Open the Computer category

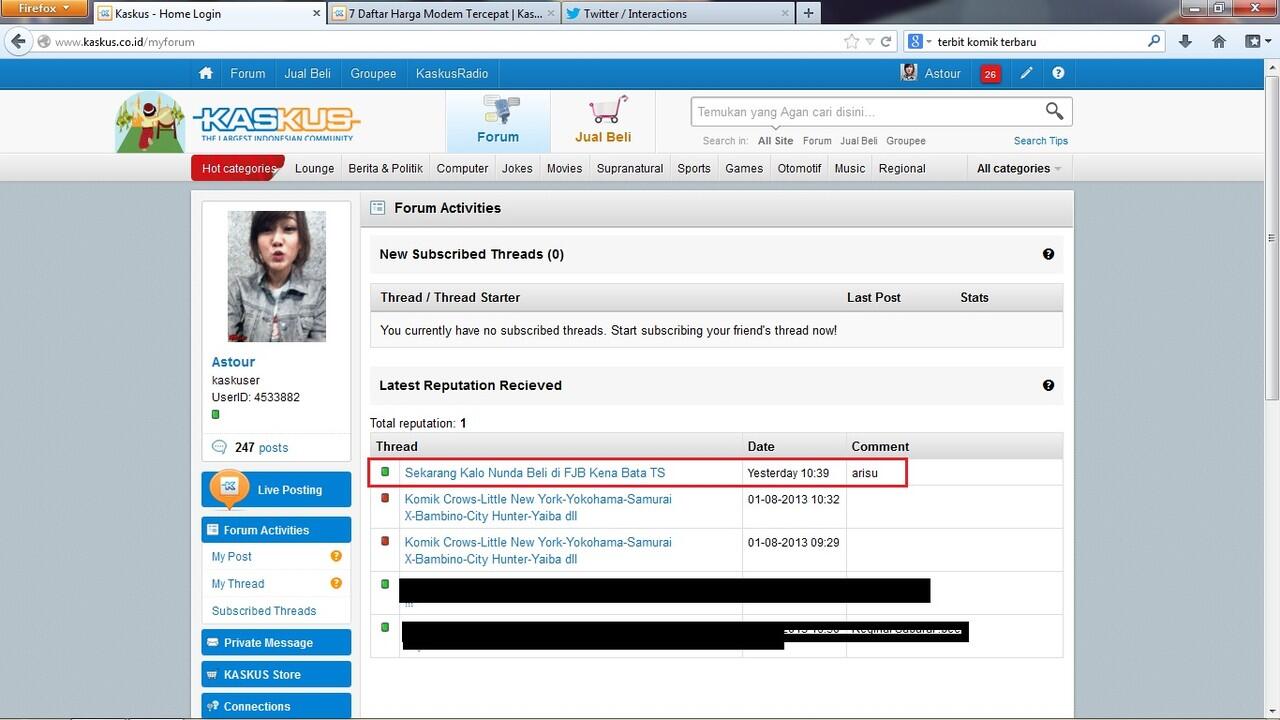(462, 168)
